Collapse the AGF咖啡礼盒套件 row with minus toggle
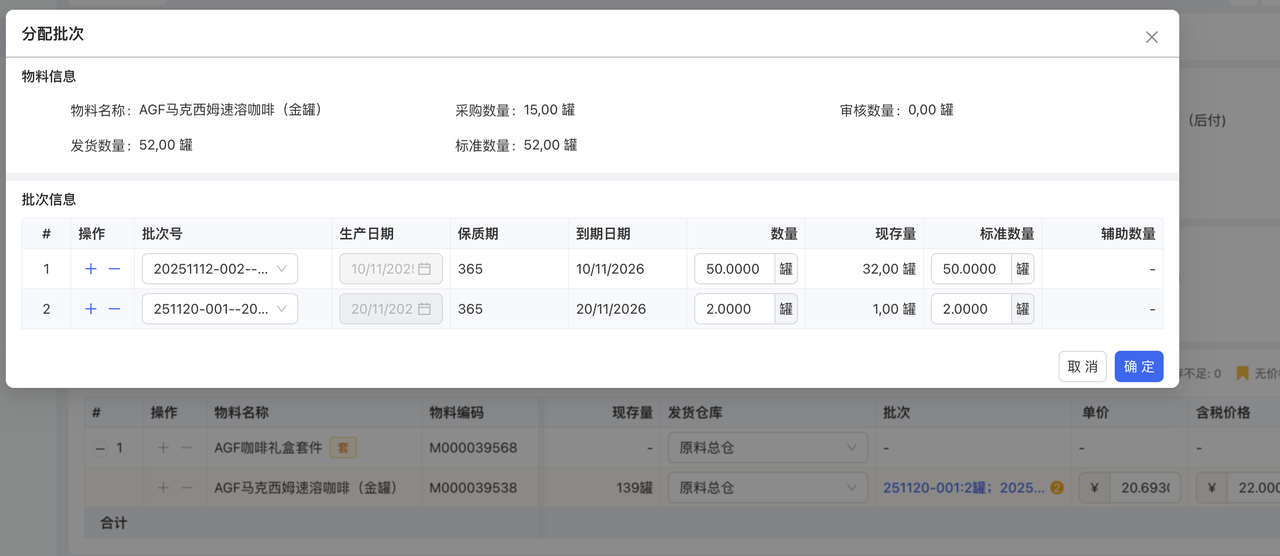This screenshot has height=556, width=1280. click(99, 448)
